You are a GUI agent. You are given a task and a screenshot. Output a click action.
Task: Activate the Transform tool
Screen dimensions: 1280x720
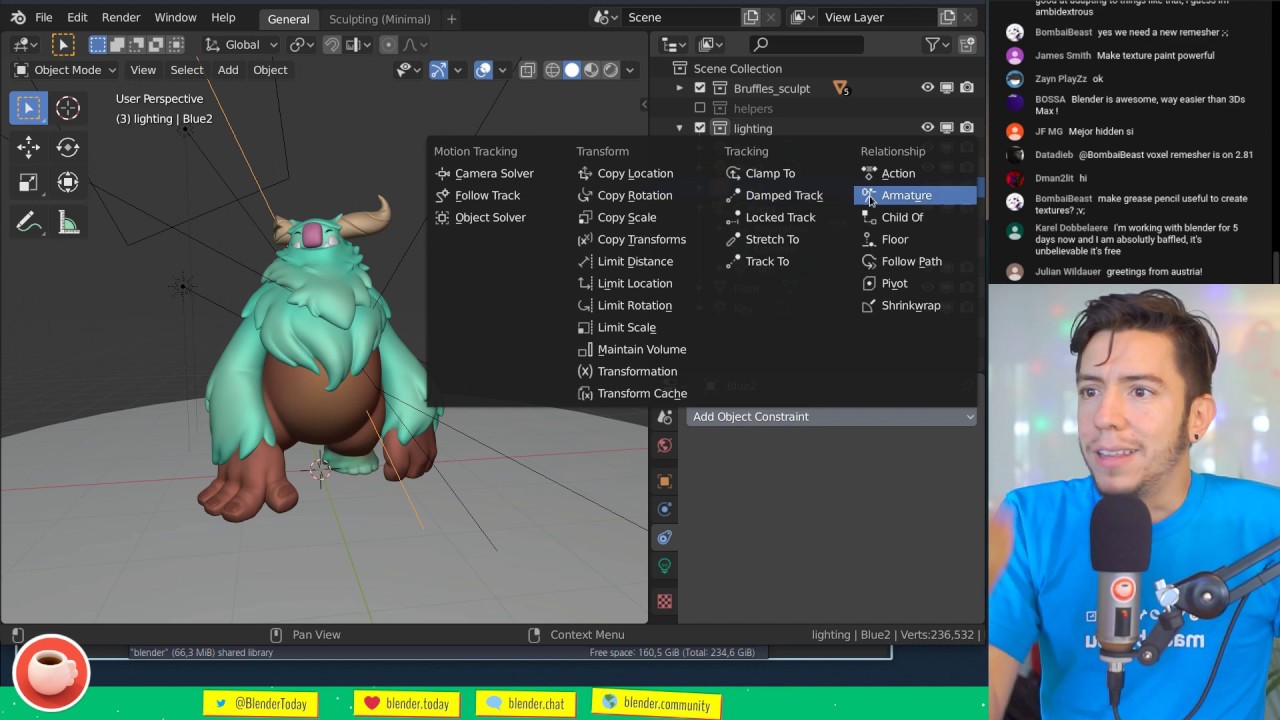coord(68,182)
